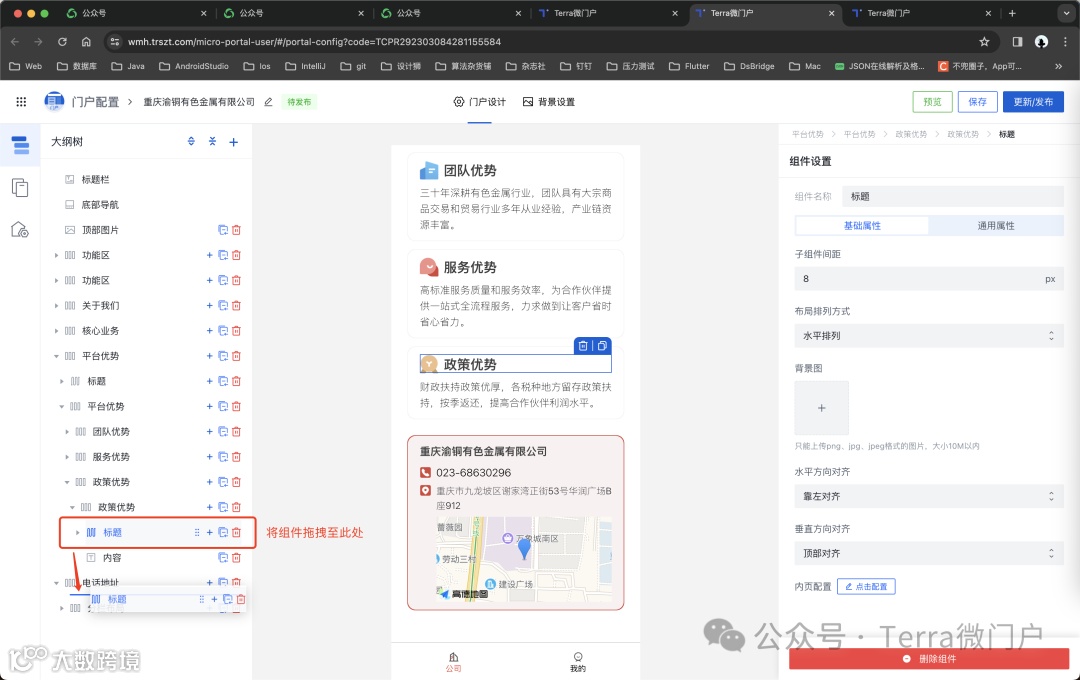Delete selected component from preview toolbar

coord(583,346)
